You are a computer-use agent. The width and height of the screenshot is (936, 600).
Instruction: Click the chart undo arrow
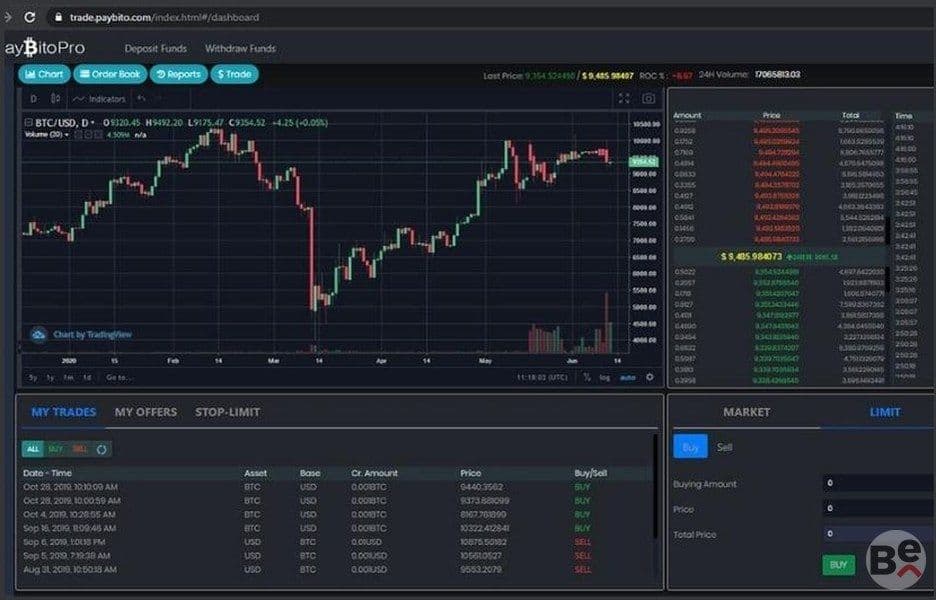point(141,99)
